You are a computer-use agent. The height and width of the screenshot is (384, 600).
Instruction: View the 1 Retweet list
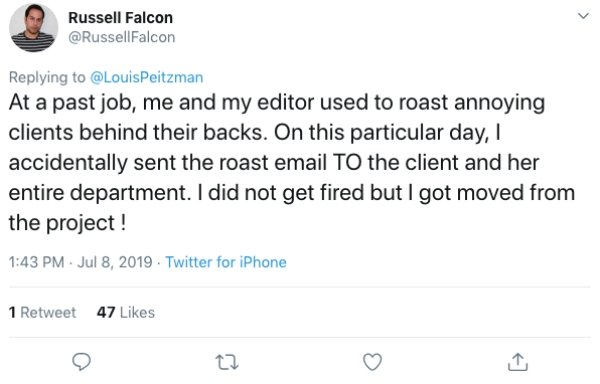pos(42,312)
